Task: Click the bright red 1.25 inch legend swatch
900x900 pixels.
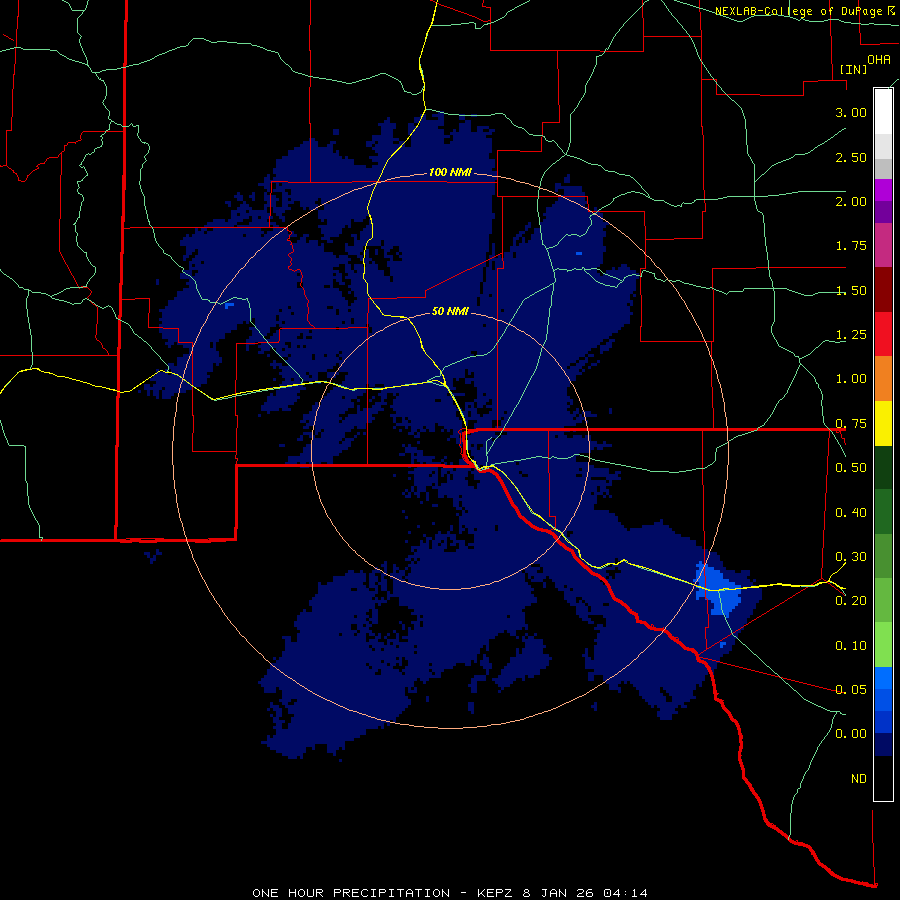Action: pos(883,334)
